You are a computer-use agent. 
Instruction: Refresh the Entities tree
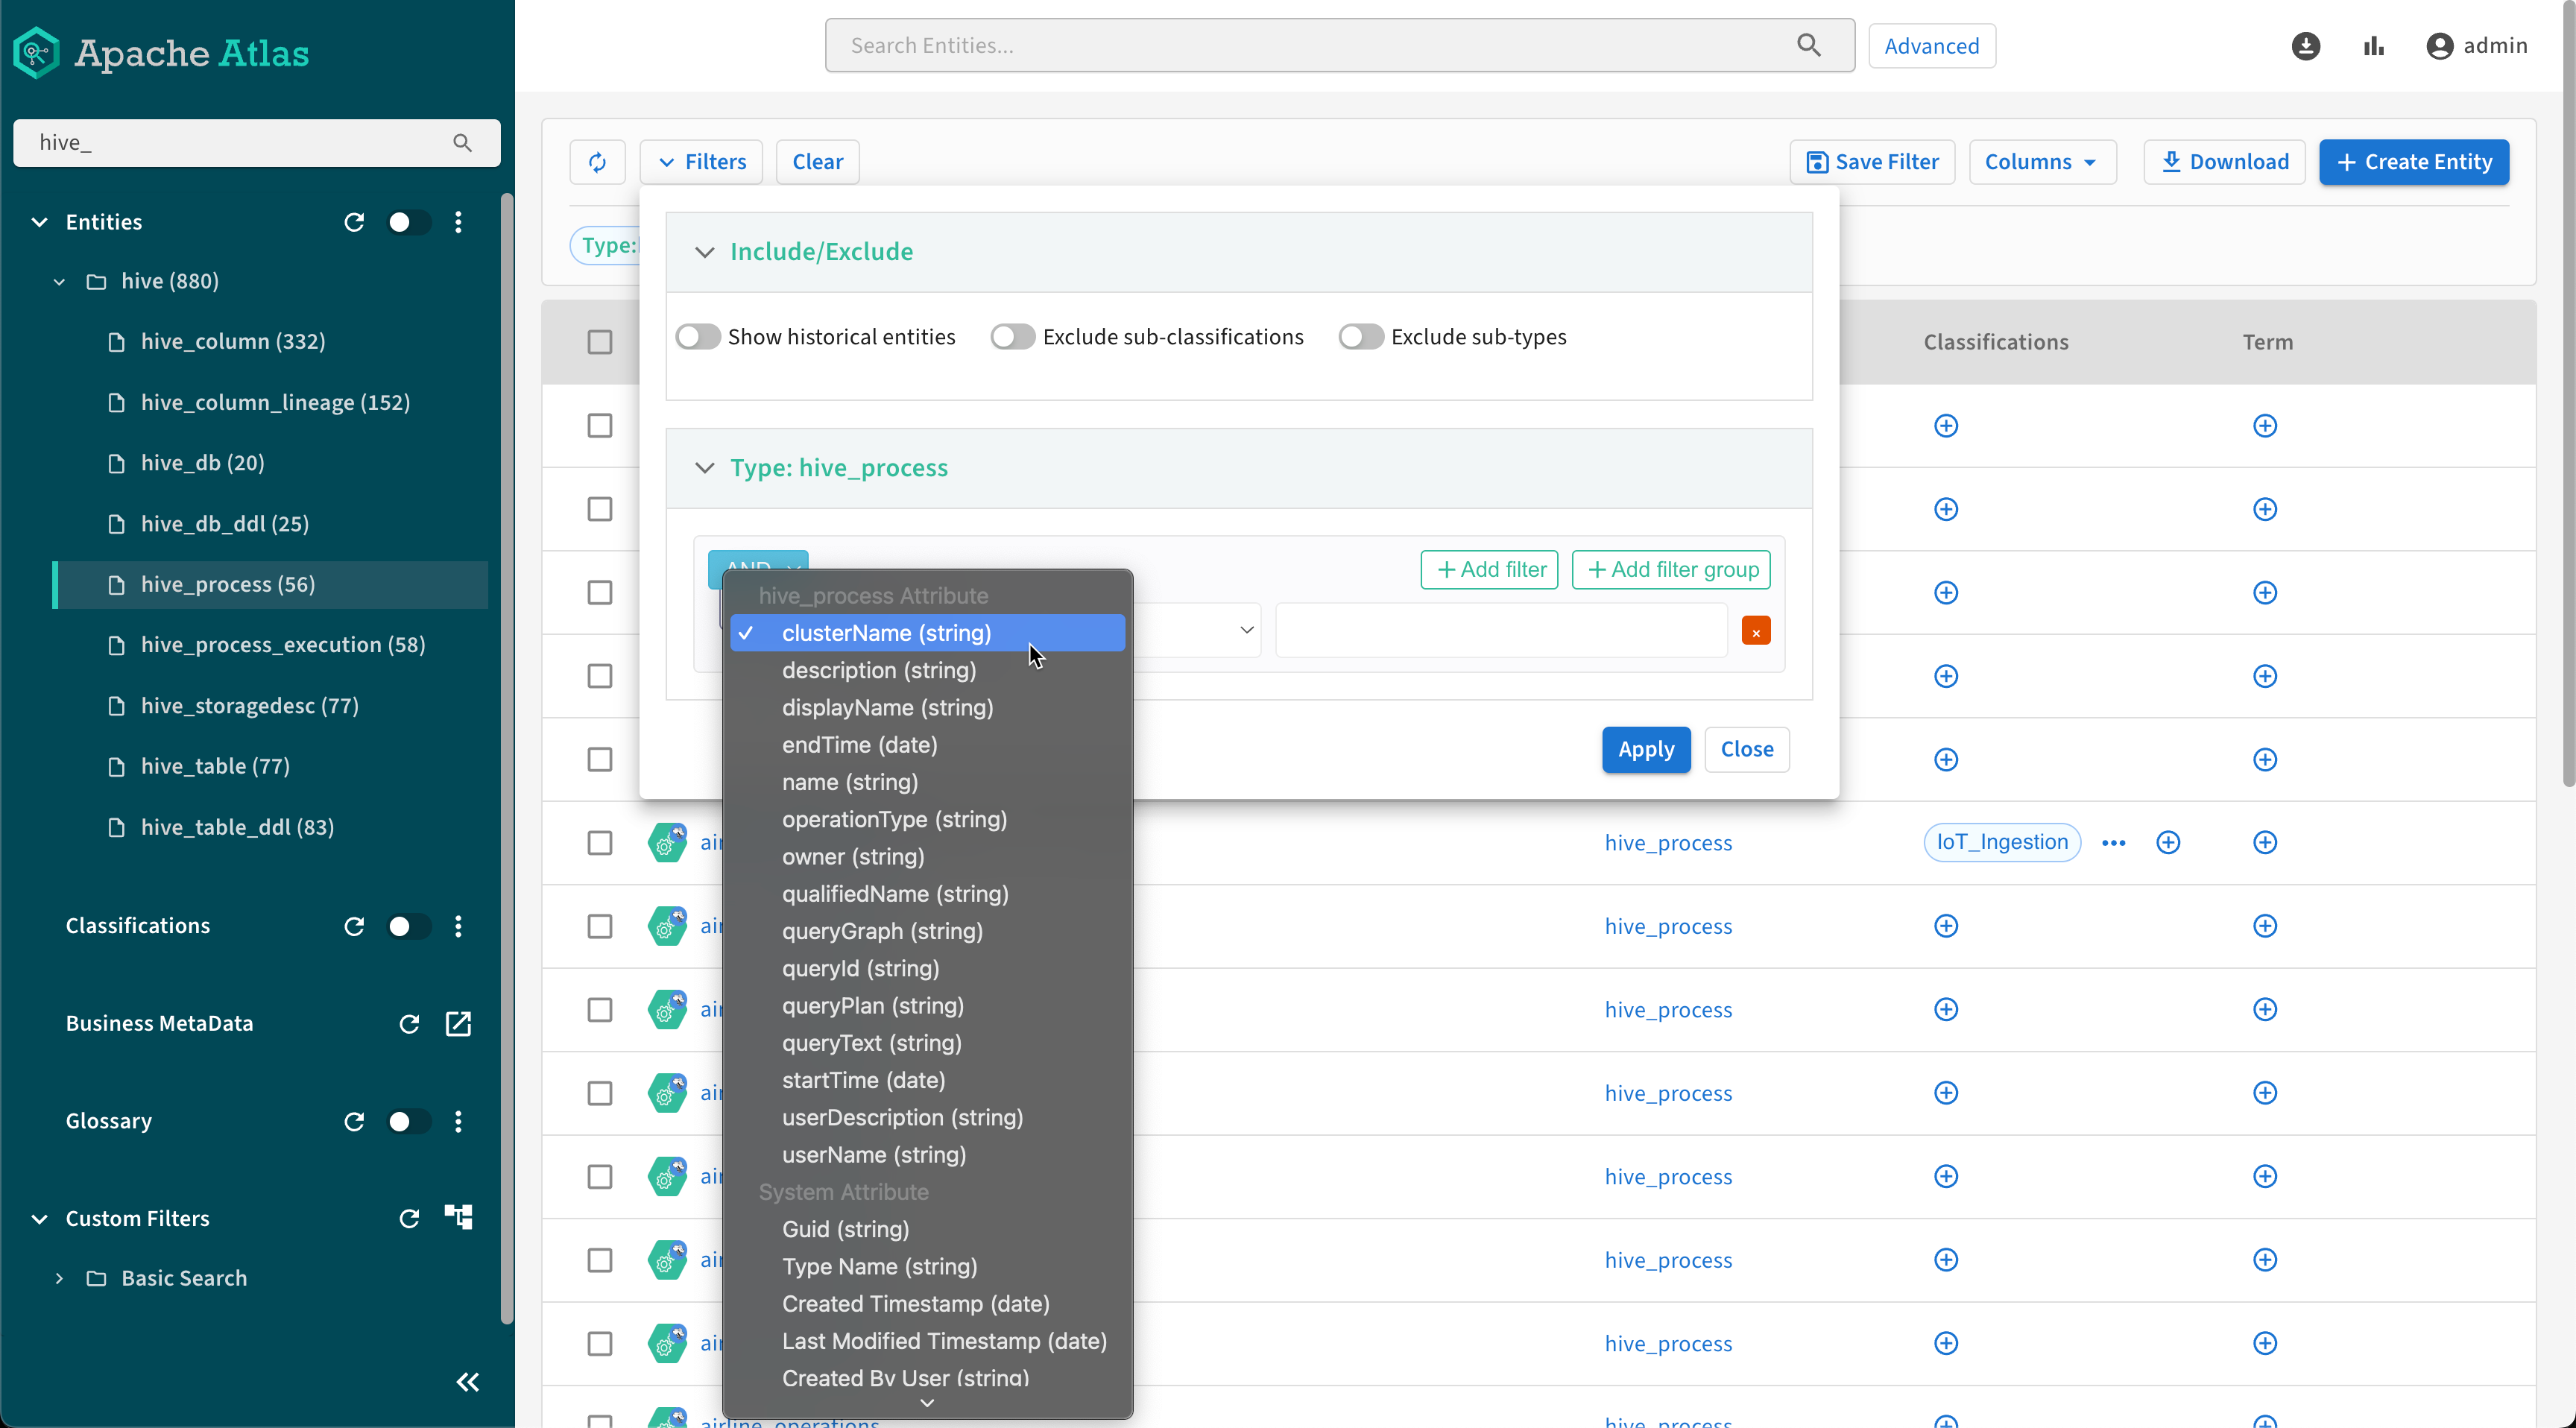[354, 222]
